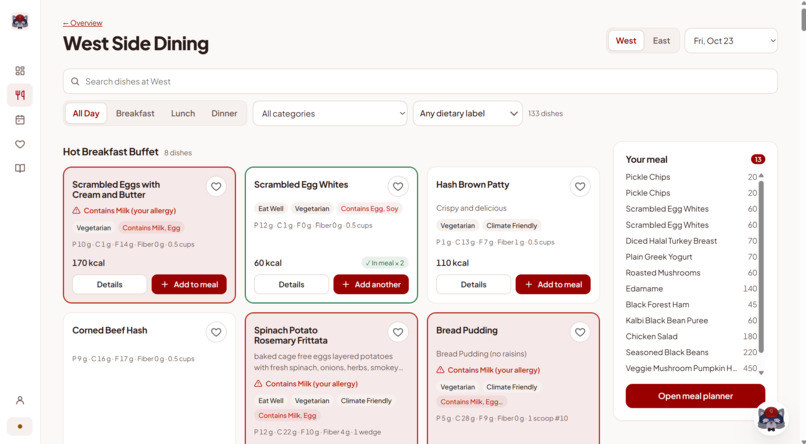Open the calendar icon in sidebar

(20, 120)
